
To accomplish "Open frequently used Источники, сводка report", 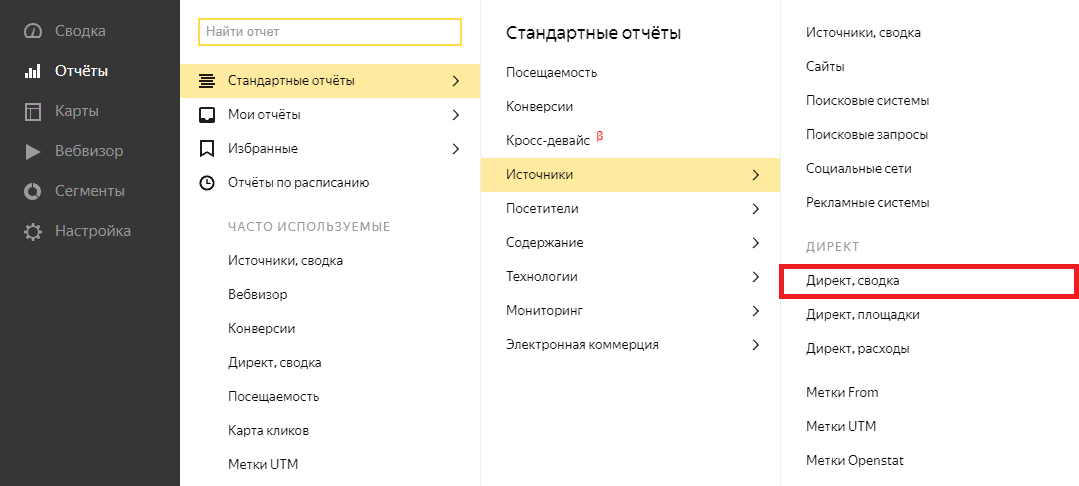I will (x=286, y=261).
